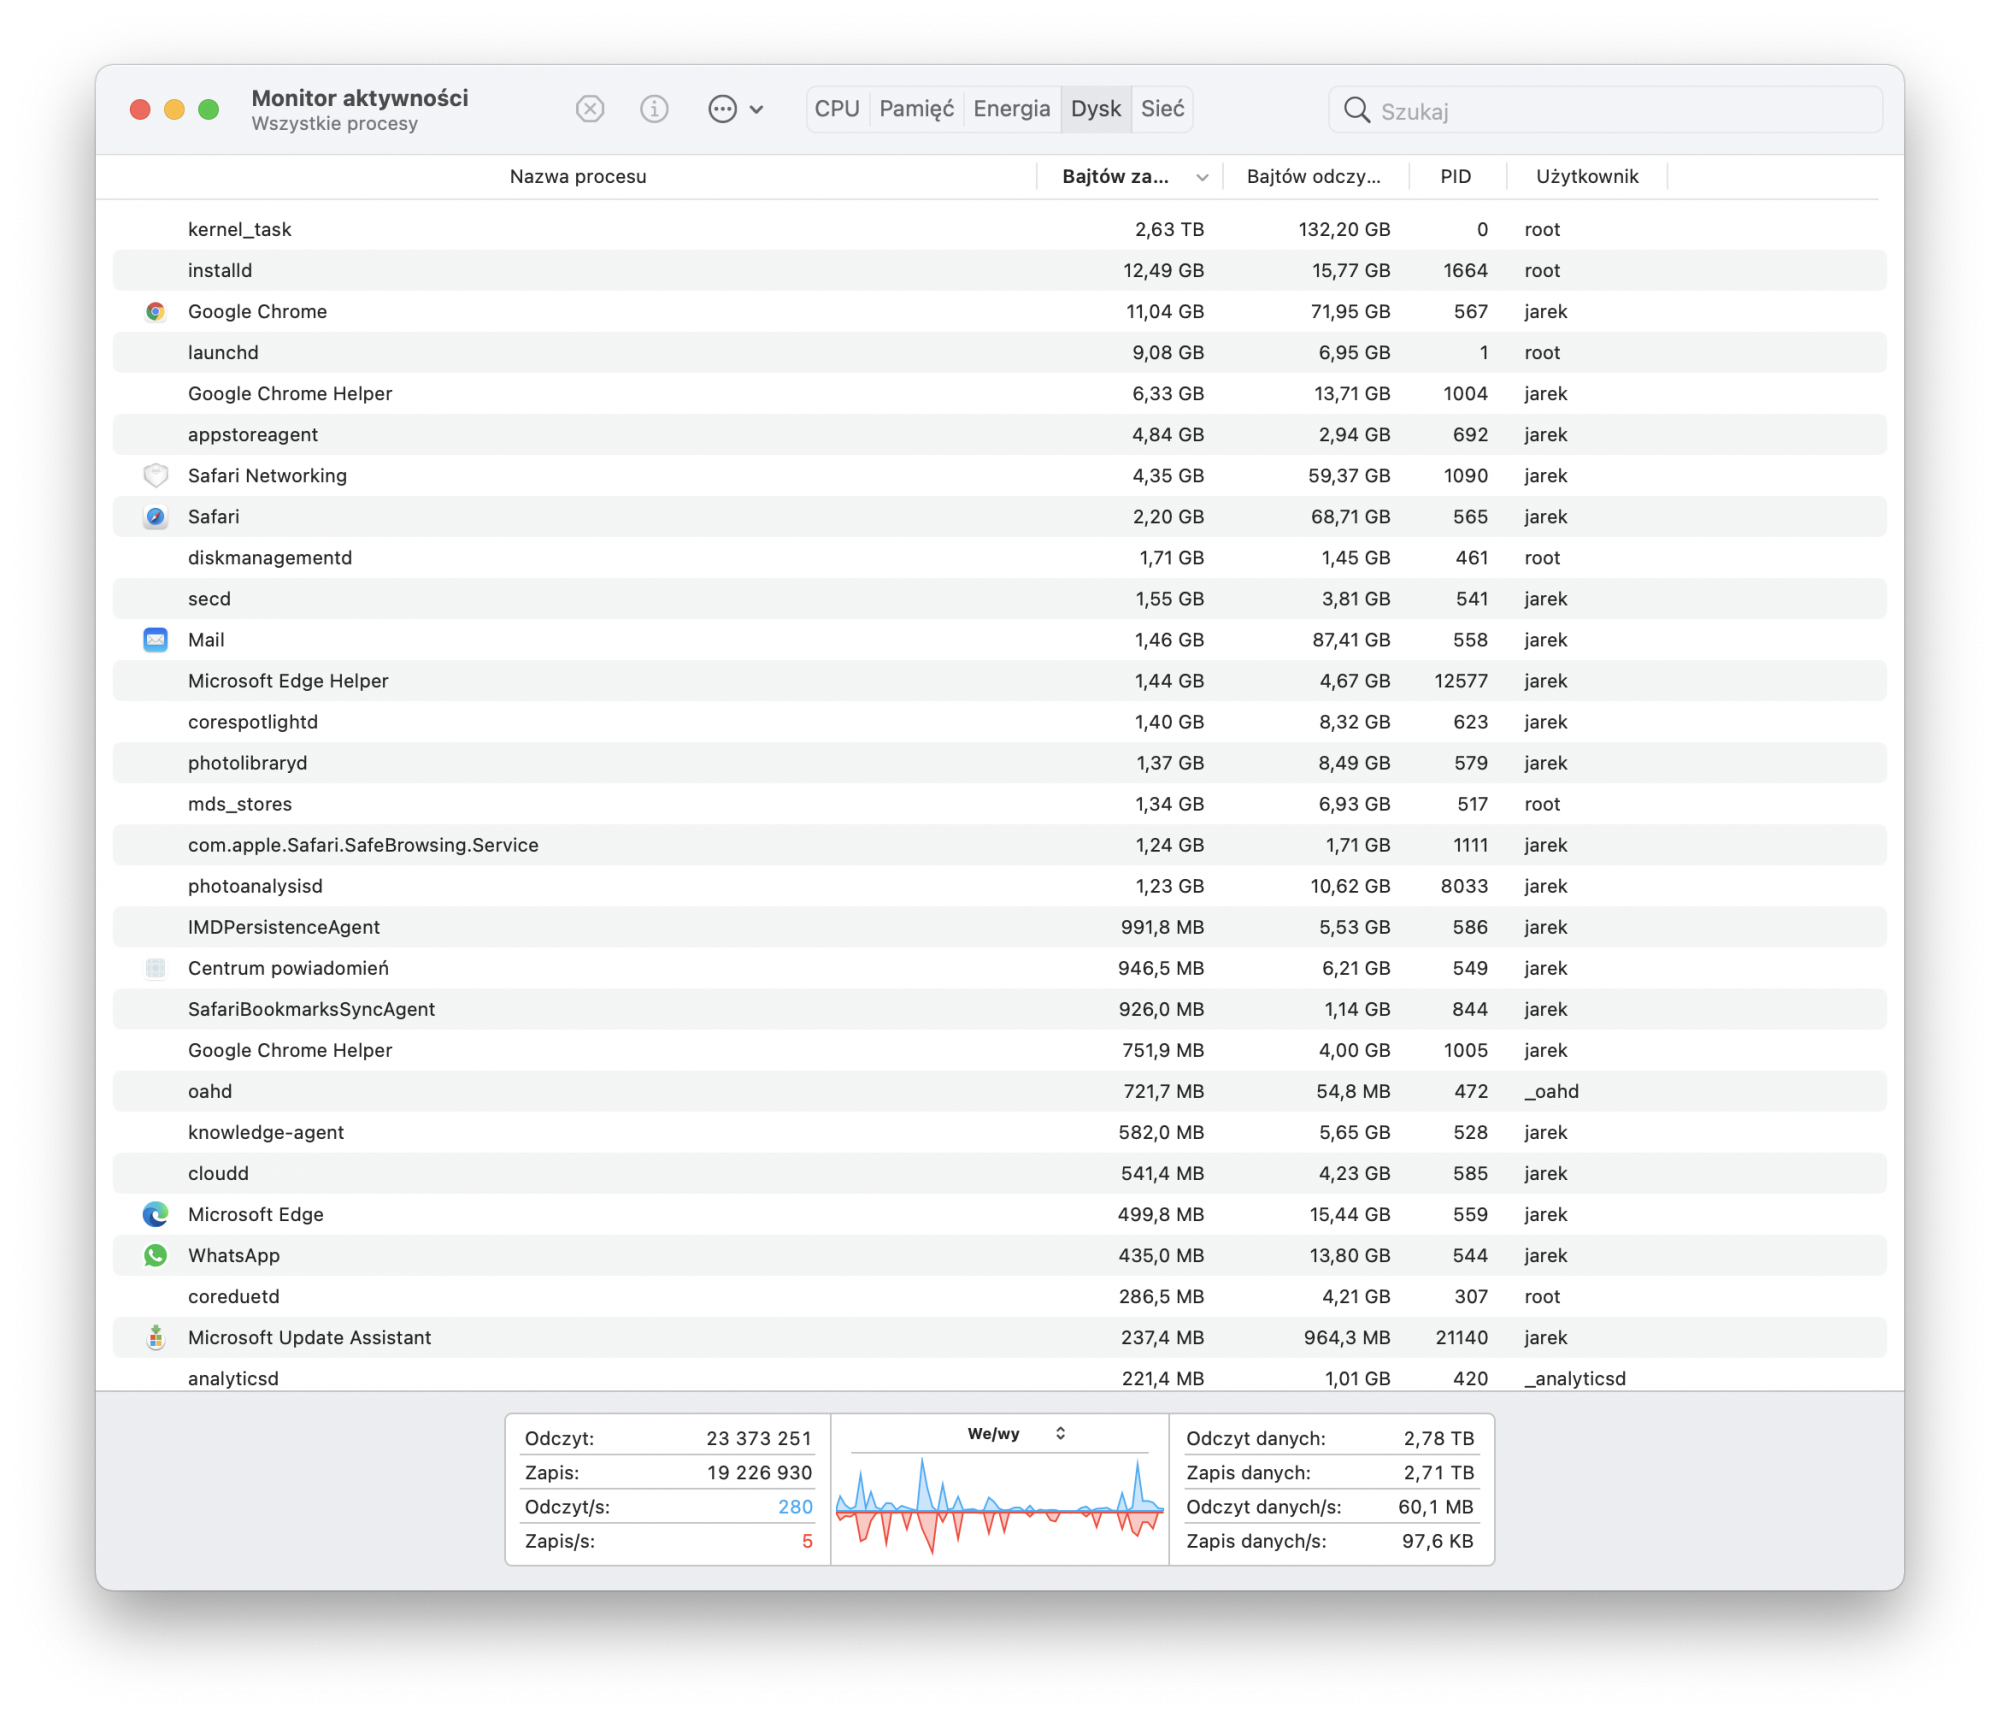Click the ellipsis more options icon
This screenshot has height=1717, width=2000.
(x=722, y=109)
